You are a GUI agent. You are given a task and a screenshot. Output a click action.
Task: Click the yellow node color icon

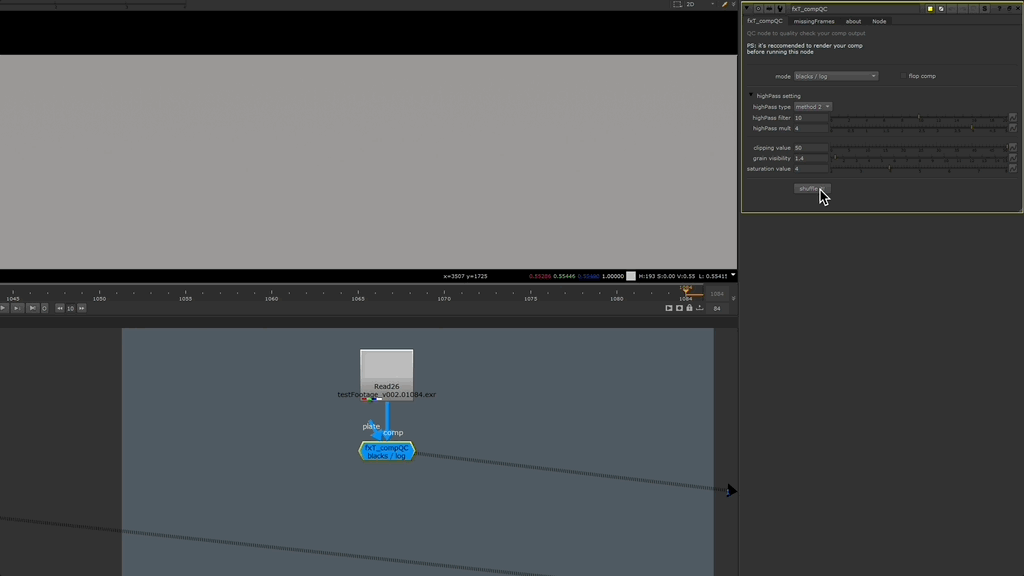[930, 8]
